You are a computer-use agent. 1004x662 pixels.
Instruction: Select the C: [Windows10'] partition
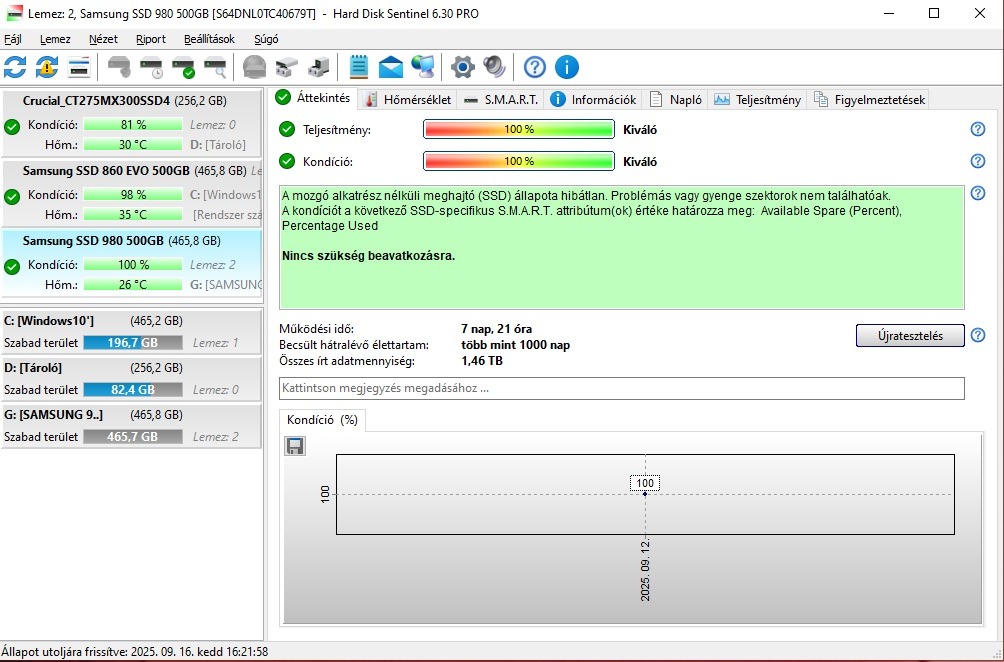(131, 331)
